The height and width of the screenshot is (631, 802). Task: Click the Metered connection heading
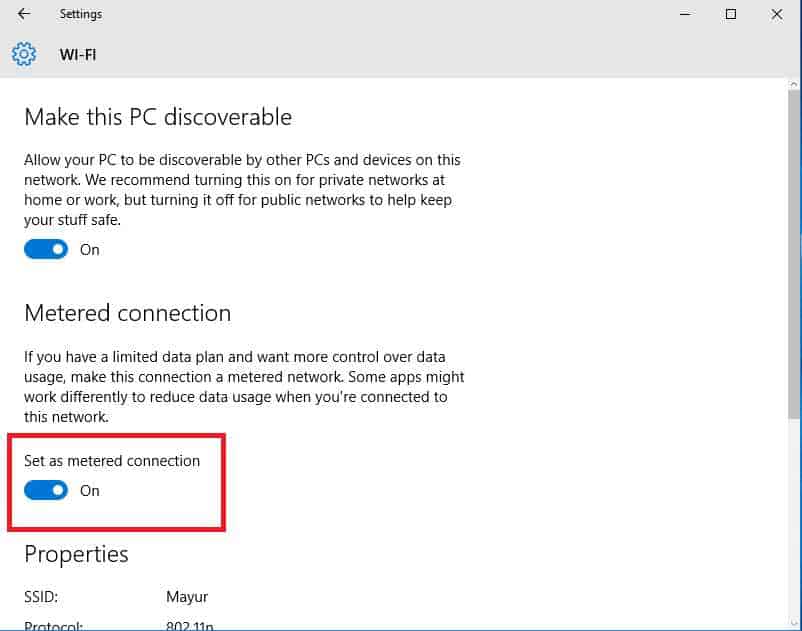(127, 313)
